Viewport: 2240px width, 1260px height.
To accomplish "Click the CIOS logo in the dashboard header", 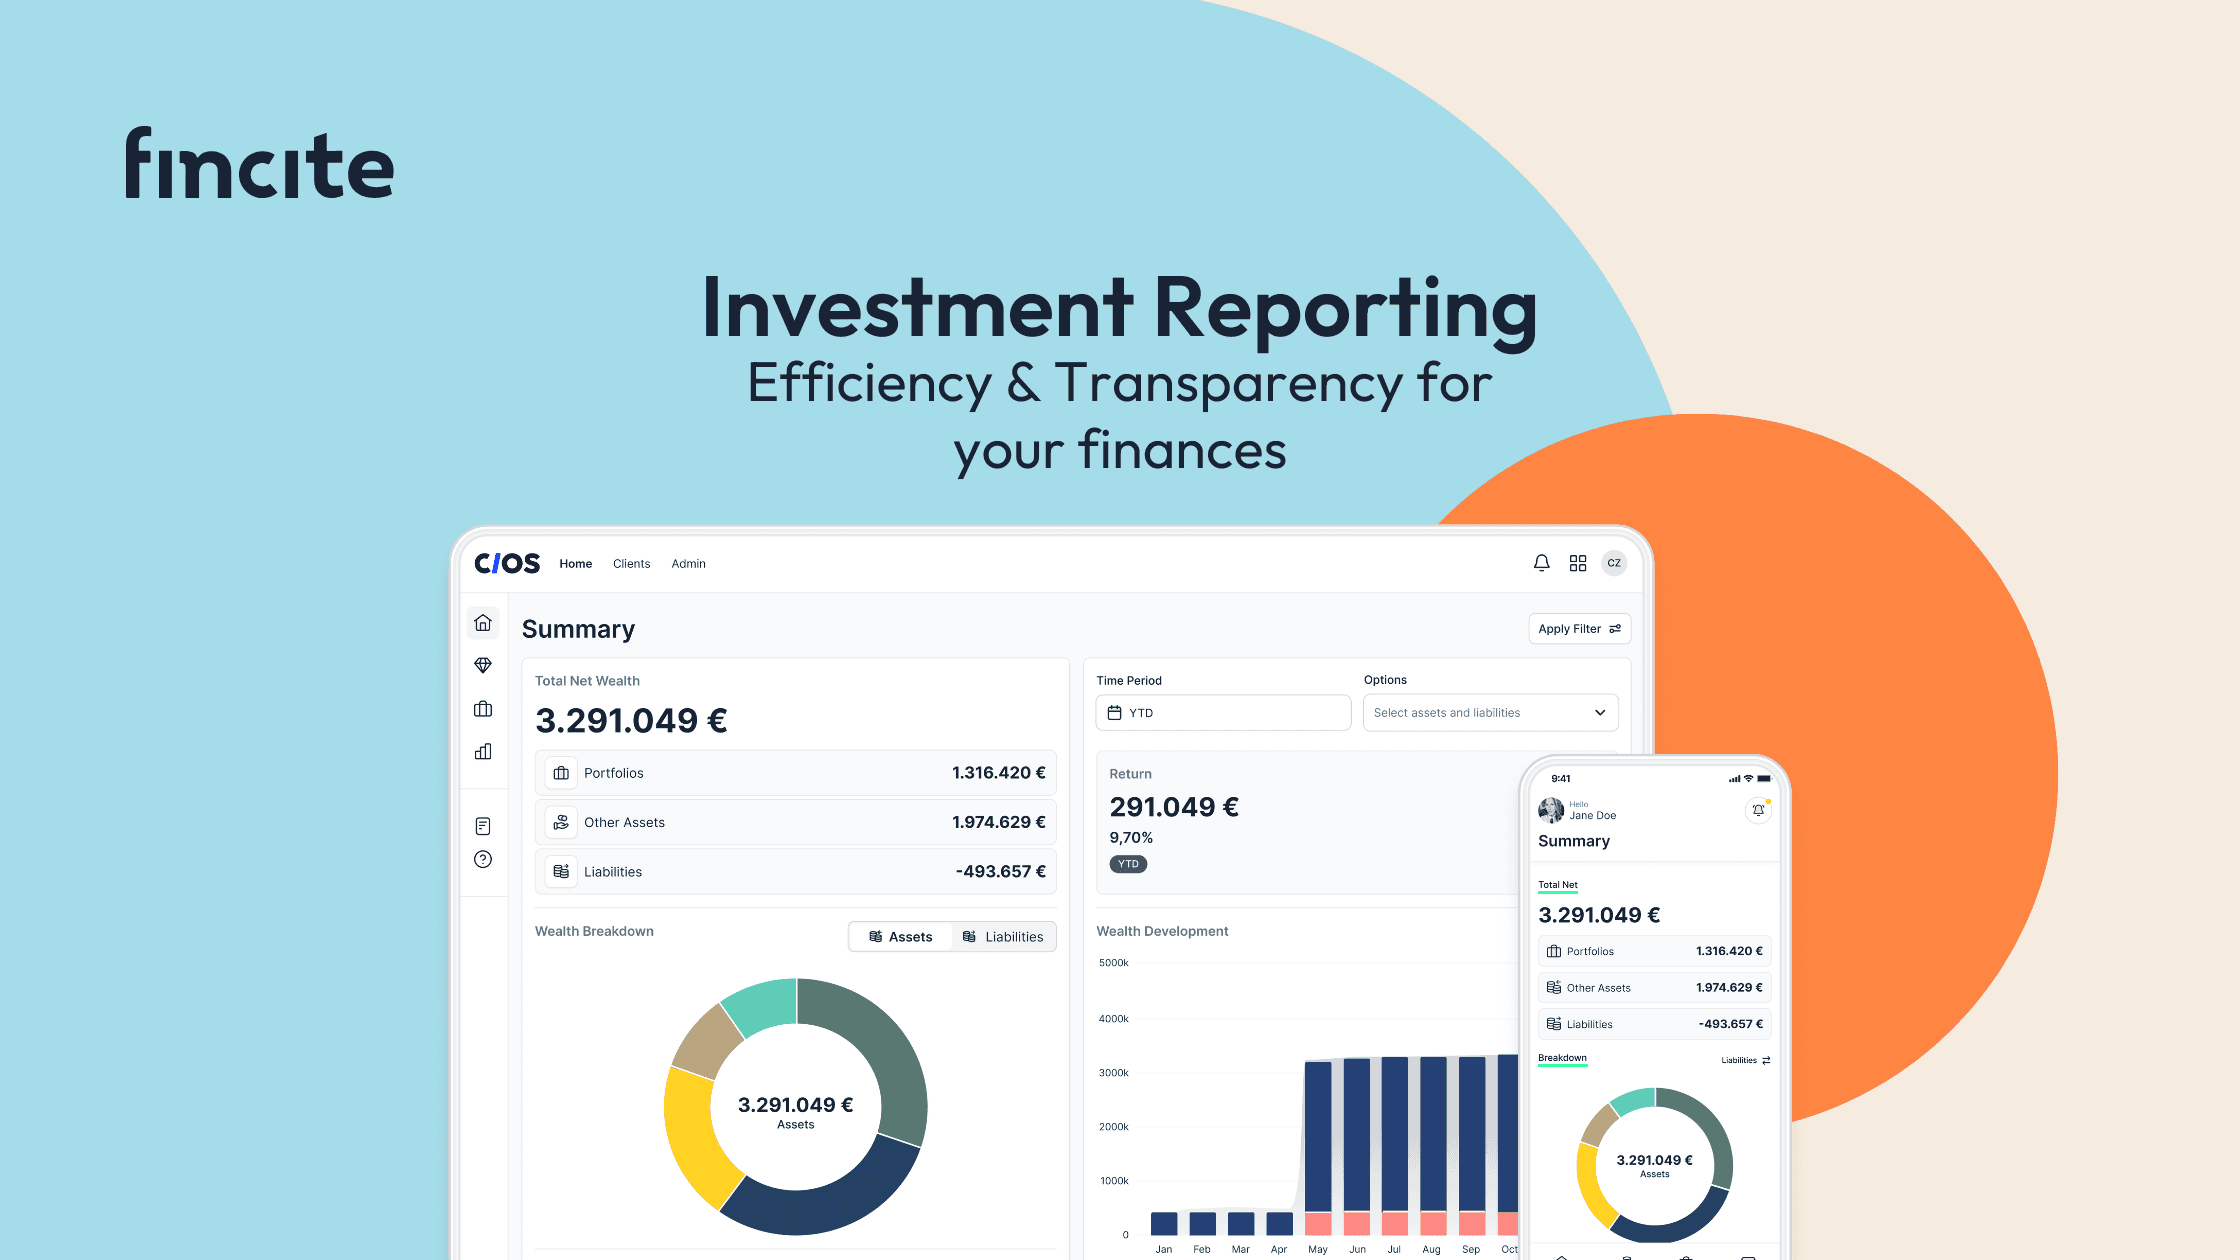I will click(x=507, y=563).
